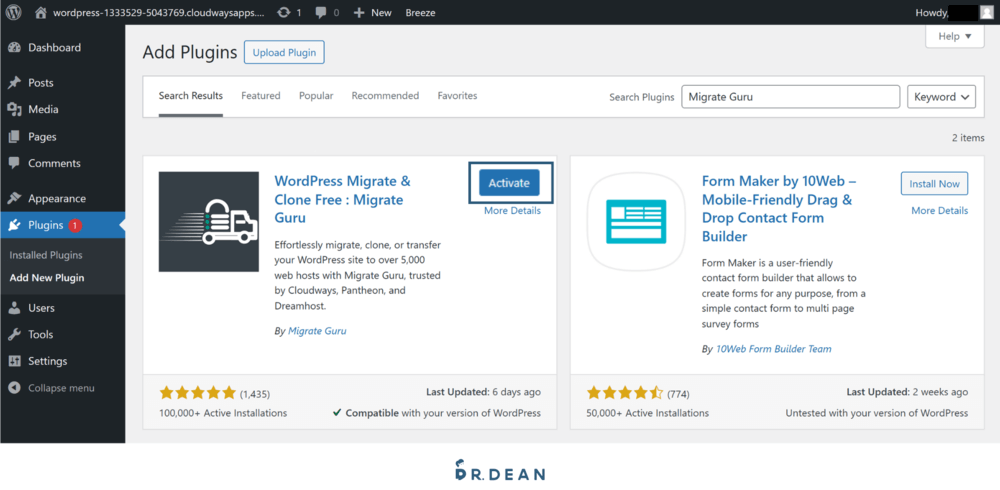Click the Upload Plugin button

(284, 52)
